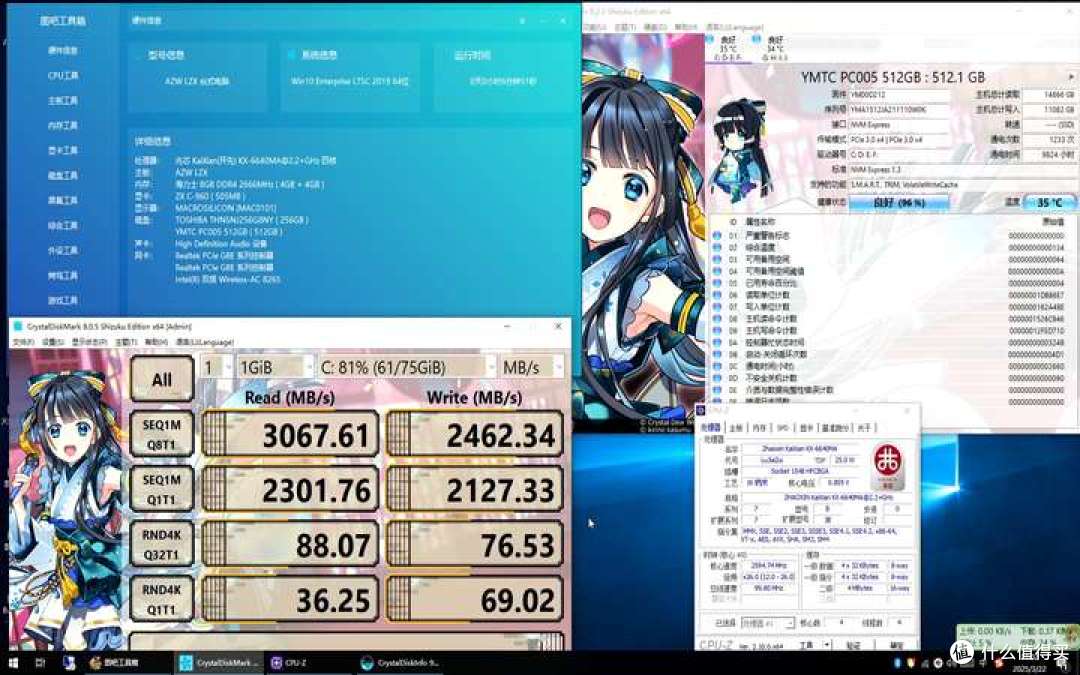
Task: Open 综合工具 in the 图吧工具箱 sidebar
Action: 63,225
